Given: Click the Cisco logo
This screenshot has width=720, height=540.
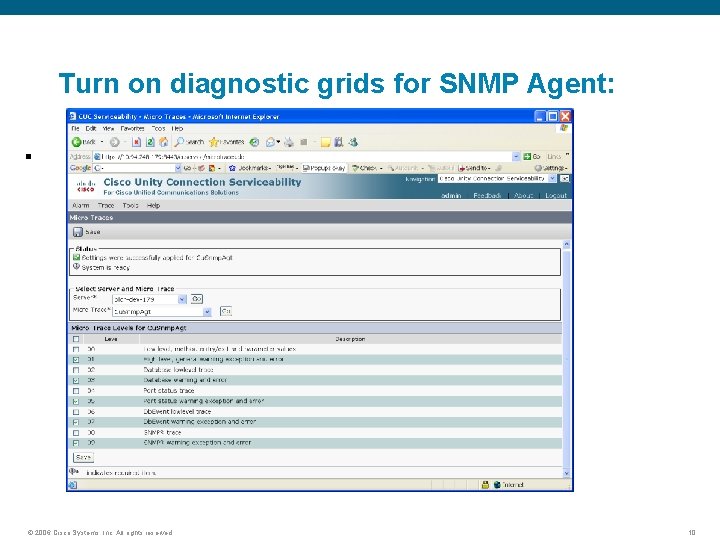Looking at the screenshot, I should (x=86, y=186).
